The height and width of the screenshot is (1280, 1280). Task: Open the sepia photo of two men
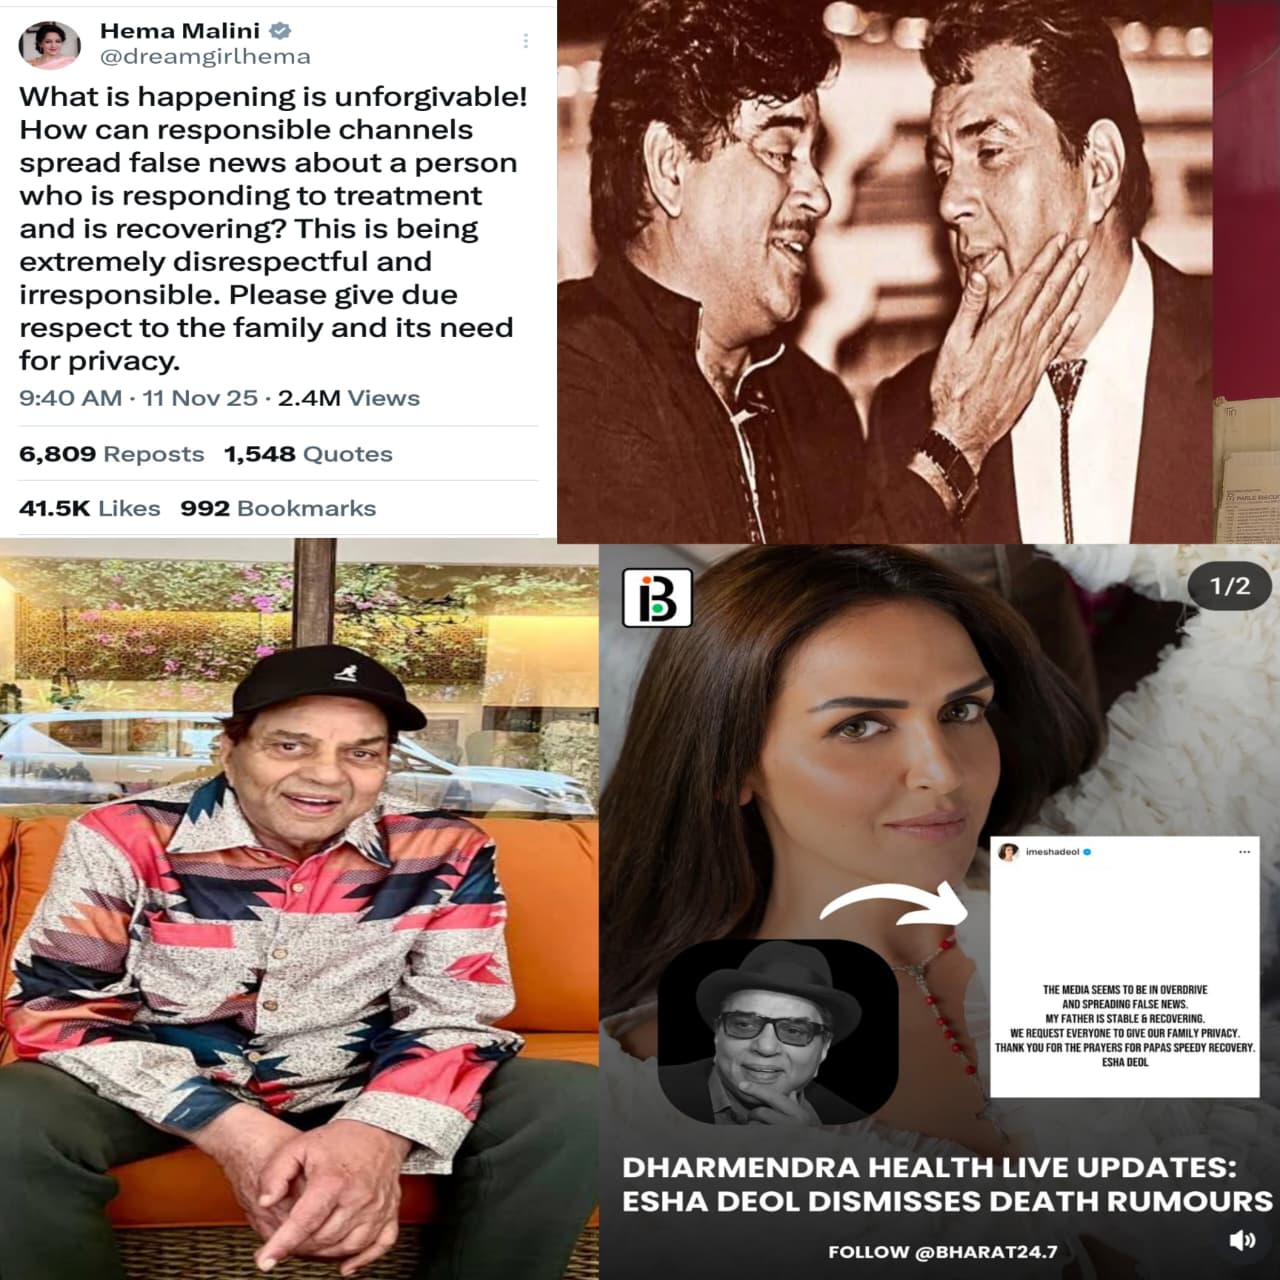point(885,271)
